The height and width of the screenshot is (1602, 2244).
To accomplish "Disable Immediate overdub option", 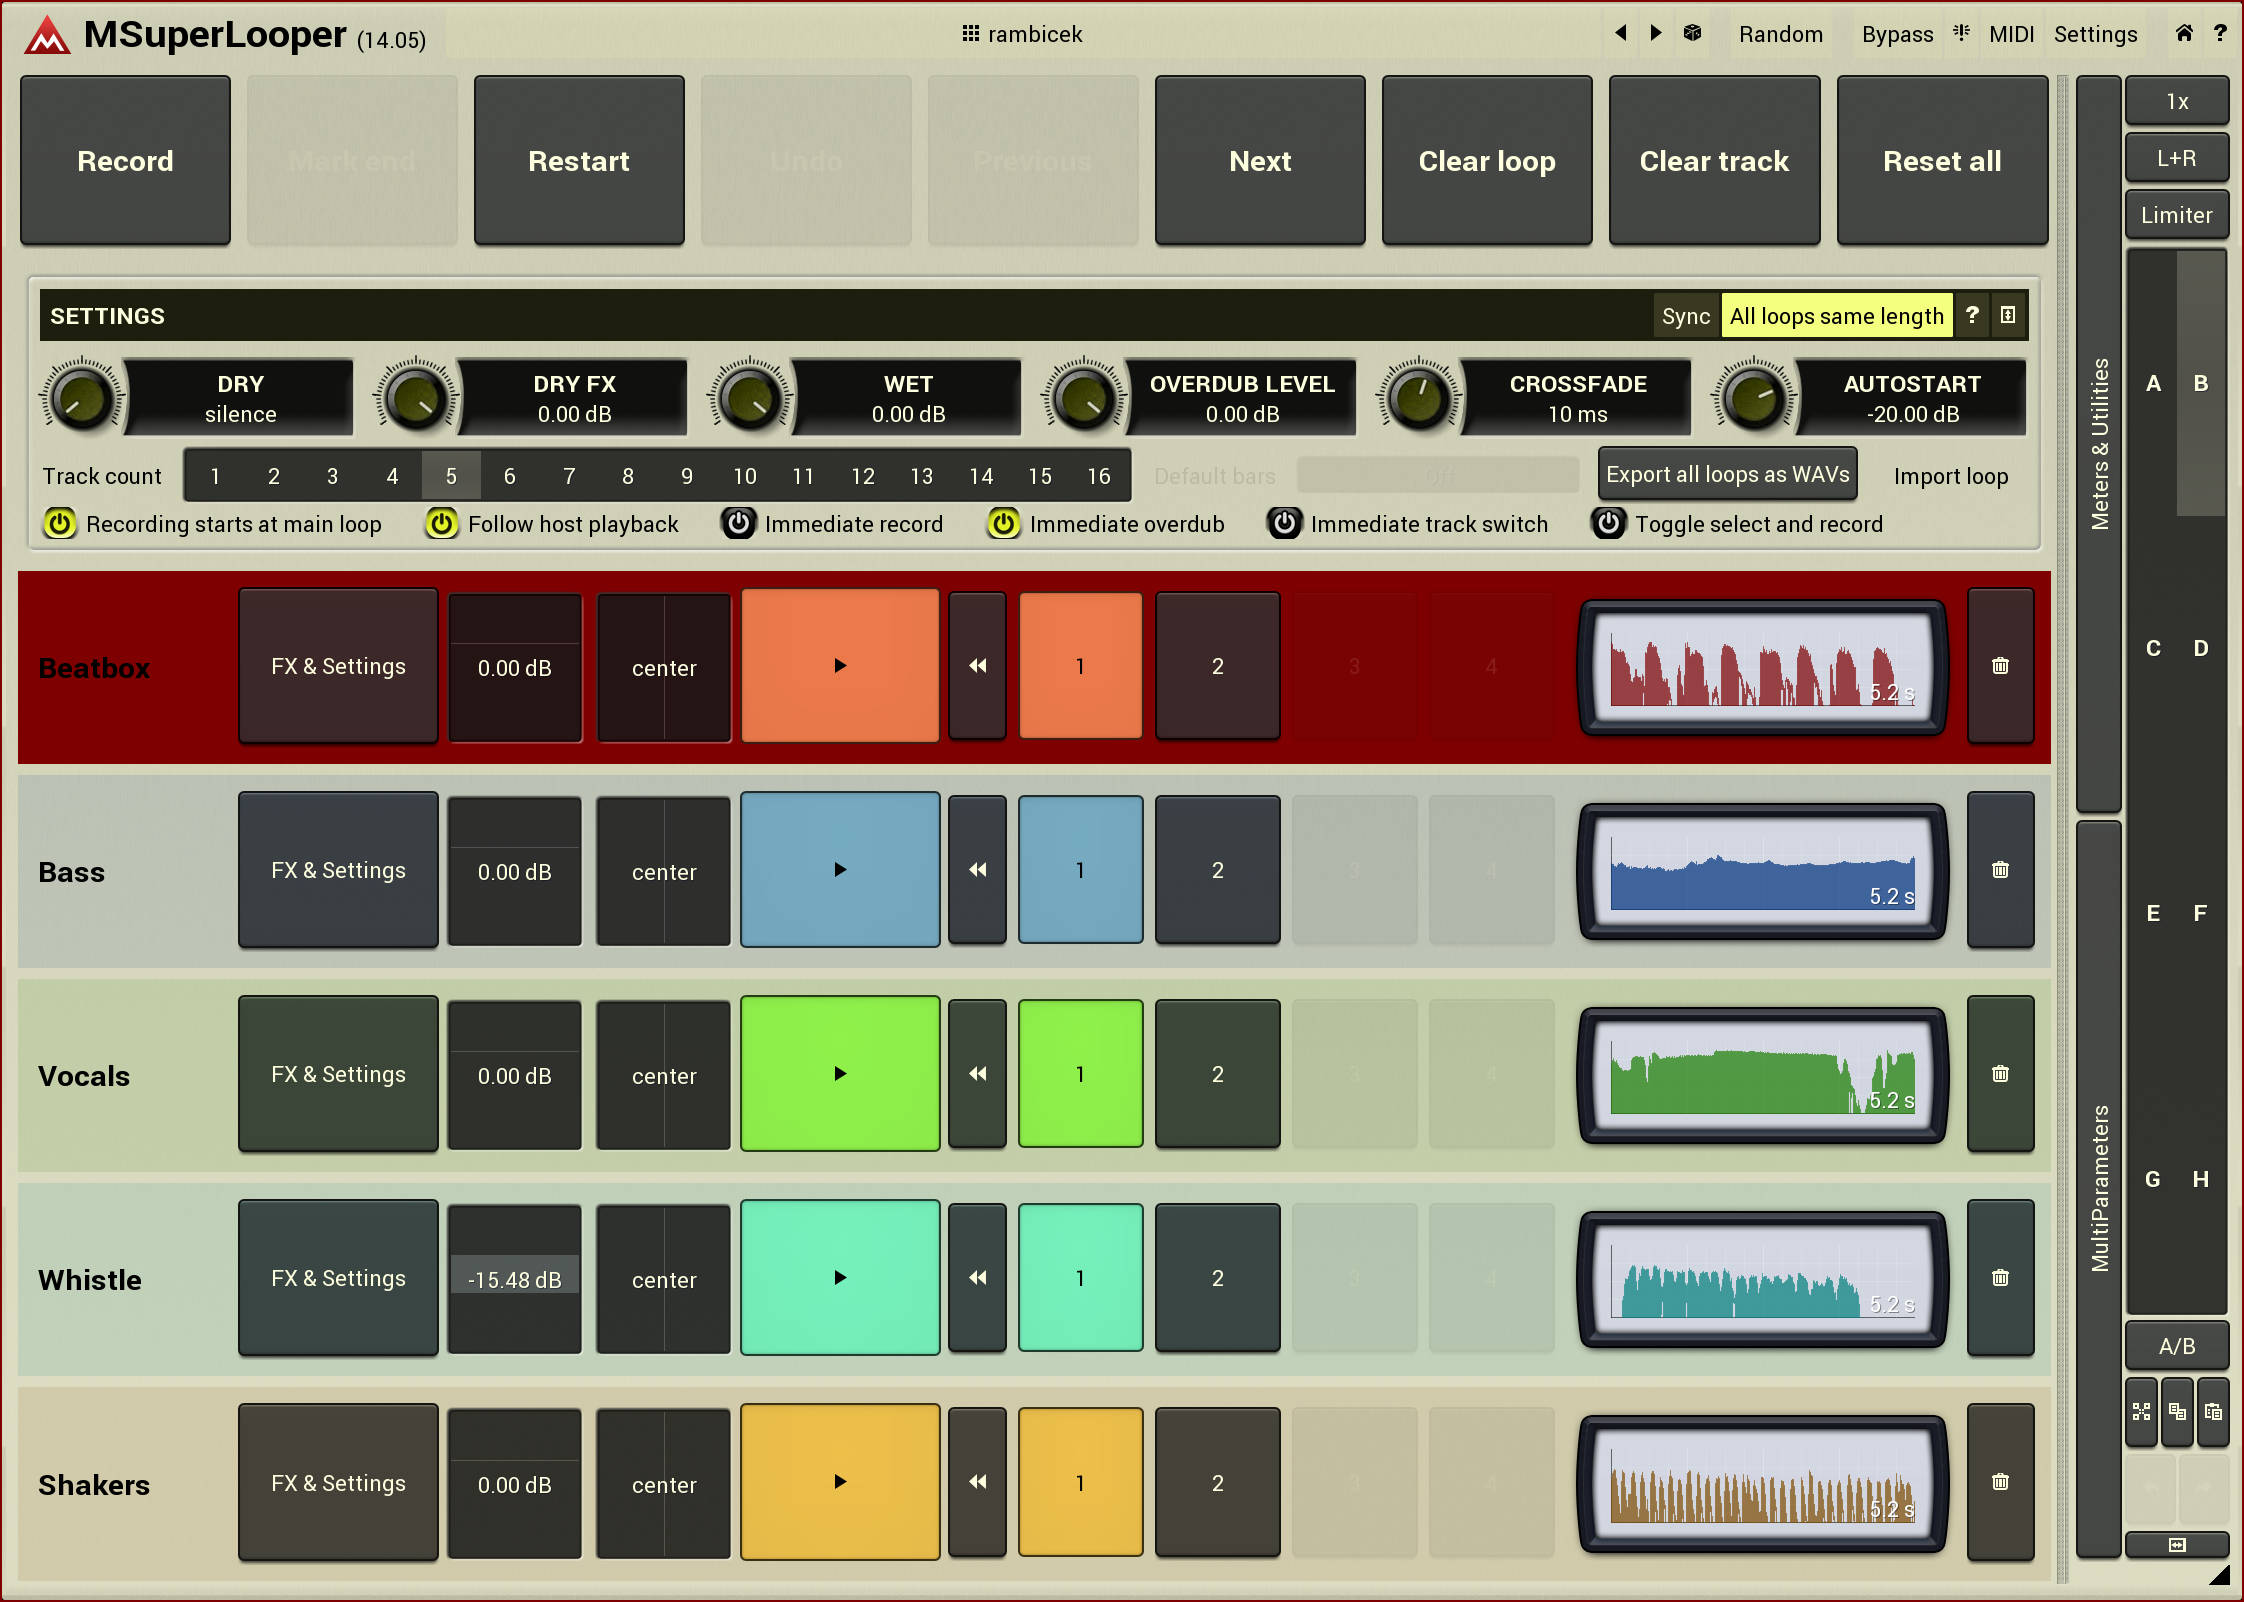I will tap(1004, 524).
